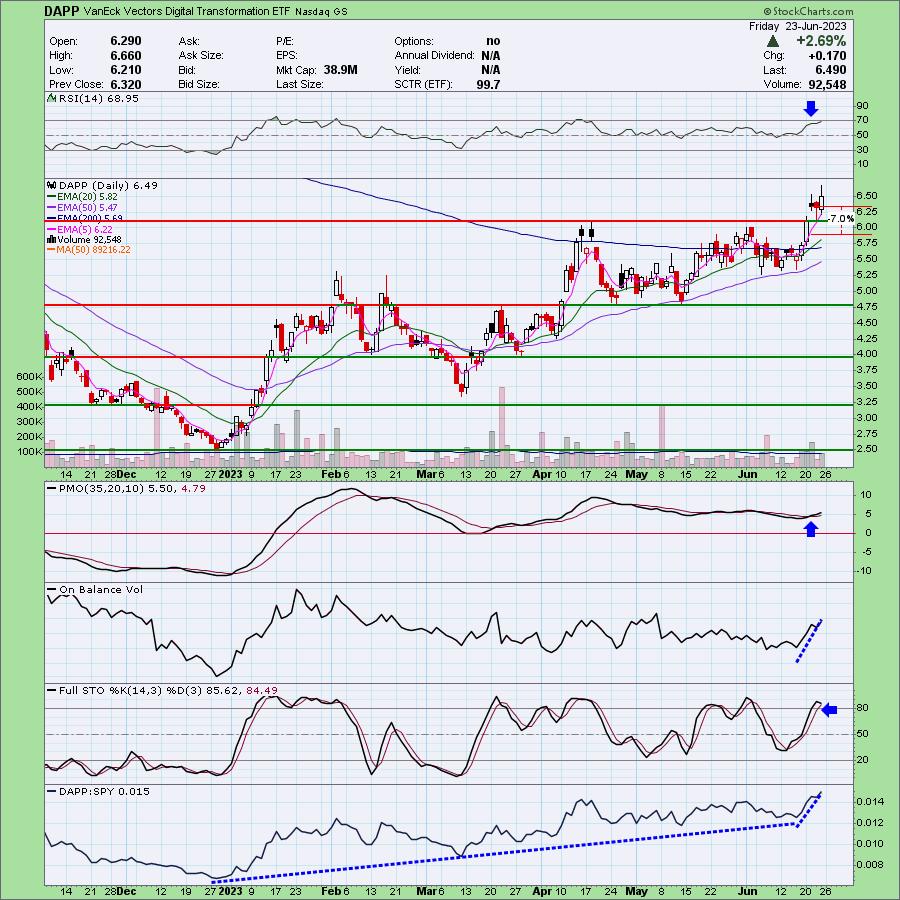Click the header Volume value 92,548
900x900 pixels.
pyautogui.click(x=826, y=84)
